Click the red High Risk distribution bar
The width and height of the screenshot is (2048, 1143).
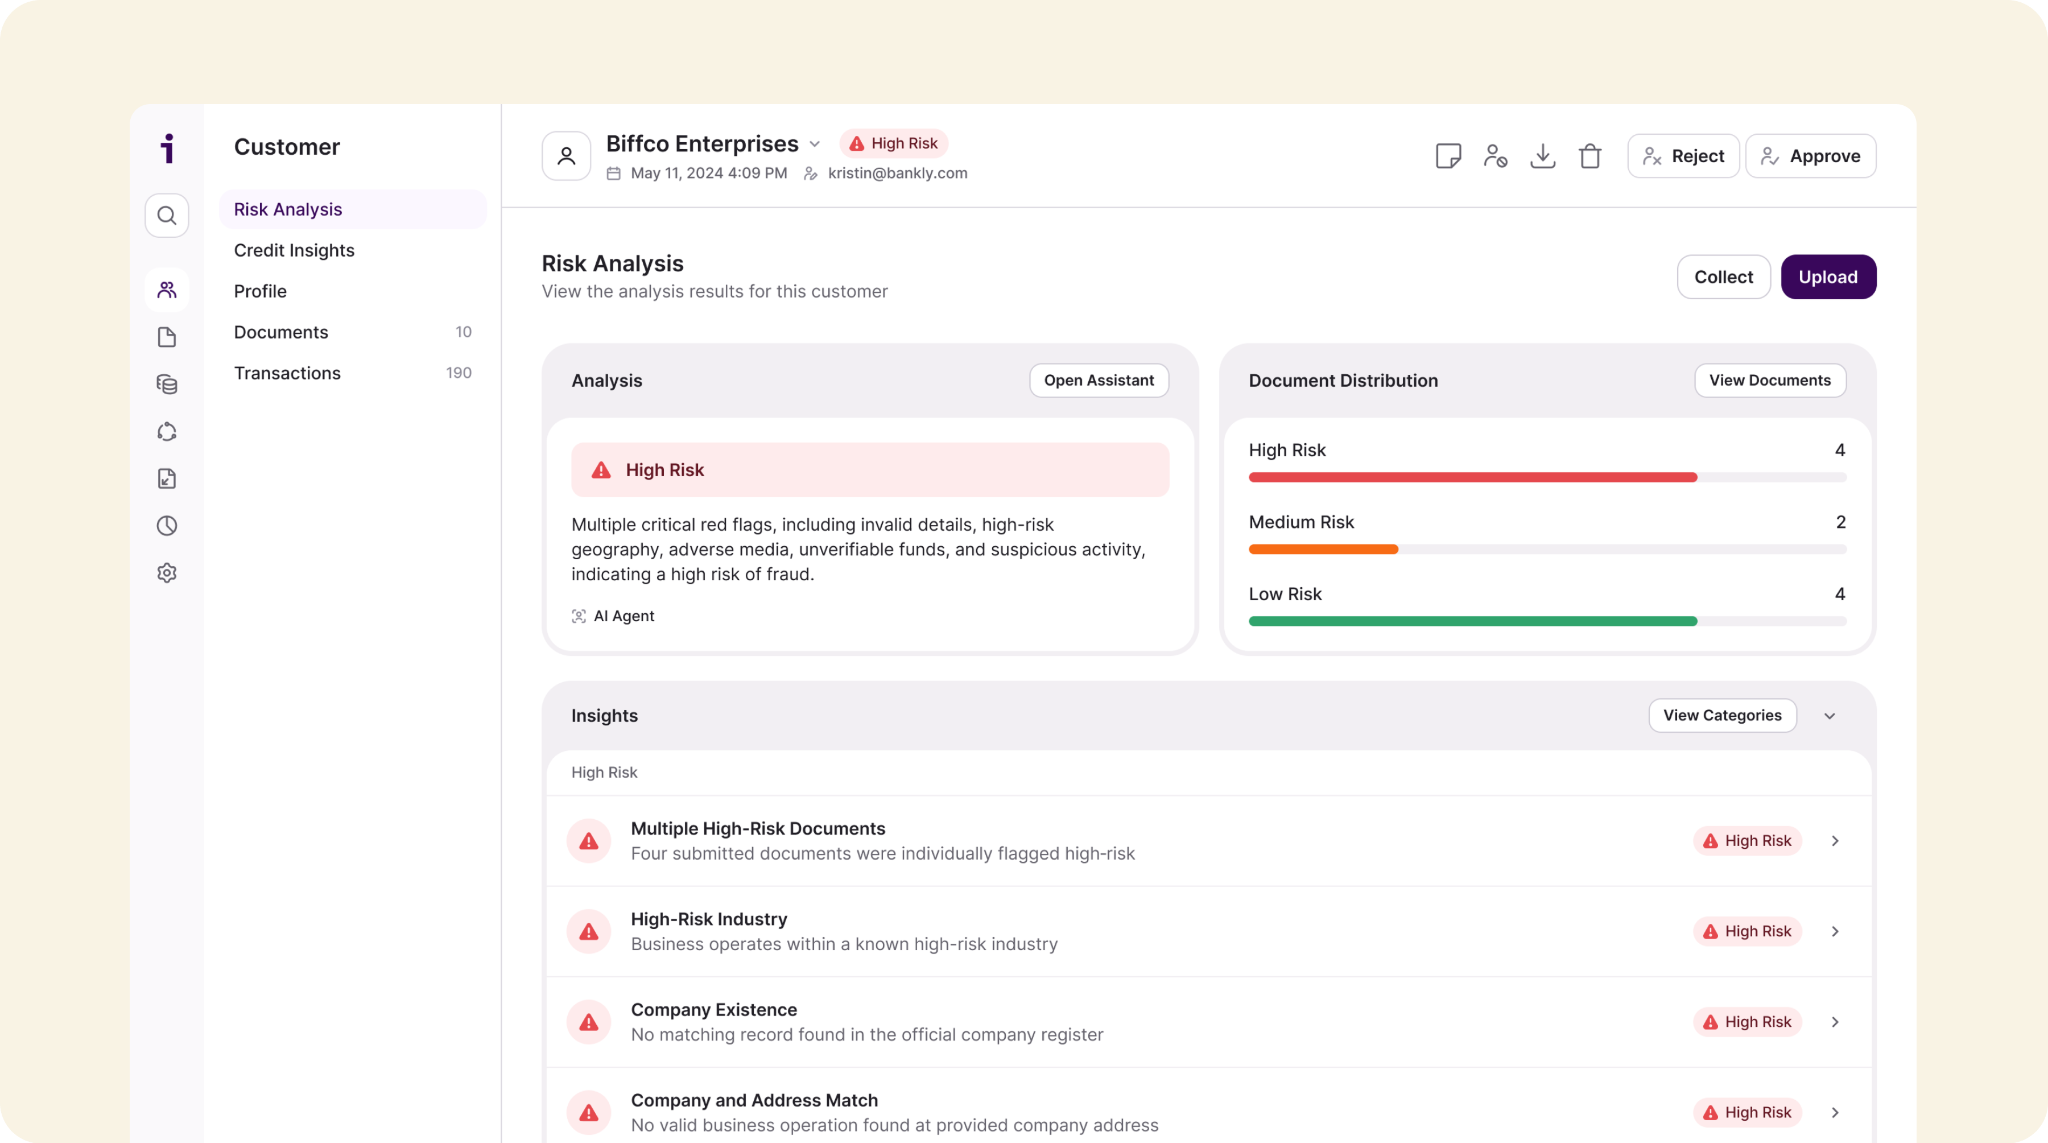tap(1473, 478)
